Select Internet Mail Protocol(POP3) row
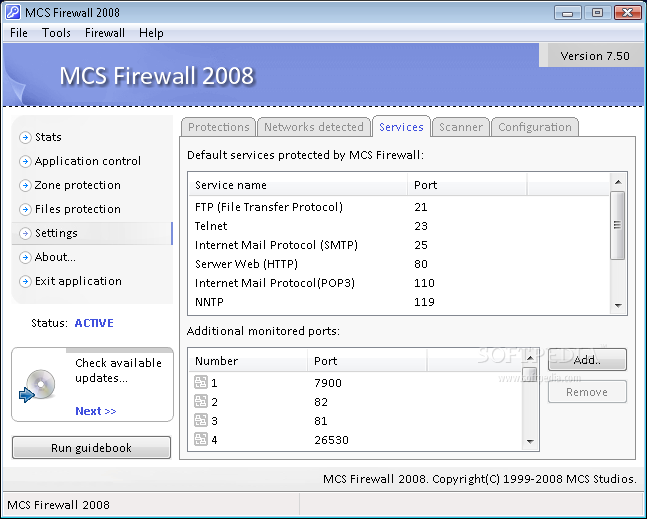Image resolution: width=647 pixels, height=519 pixels. [399, 283]
